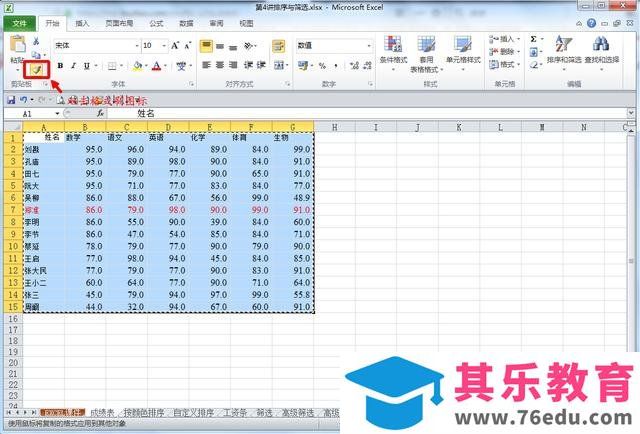640x434 pixels.
Task: Apply the red Font Color letter A
Action: coord(156,65)
